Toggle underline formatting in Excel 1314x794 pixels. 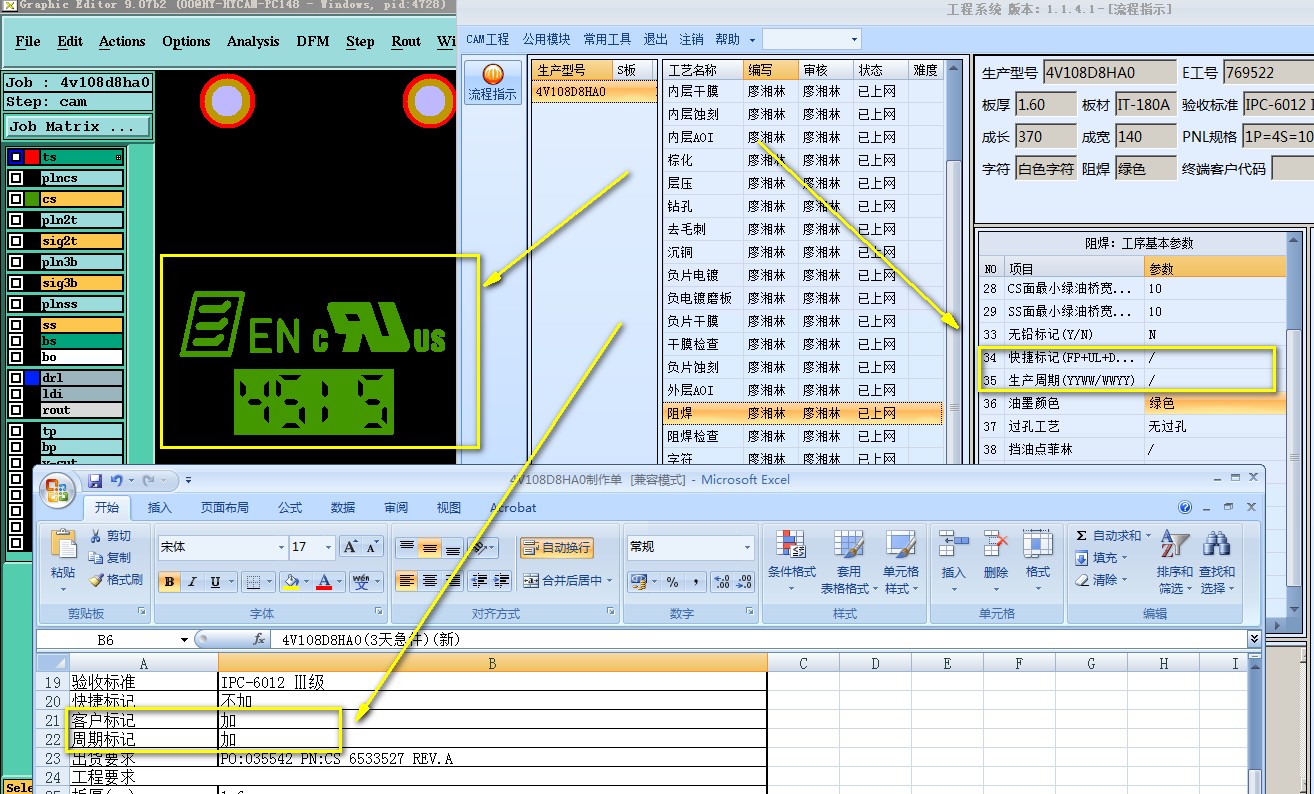point(215,582)
